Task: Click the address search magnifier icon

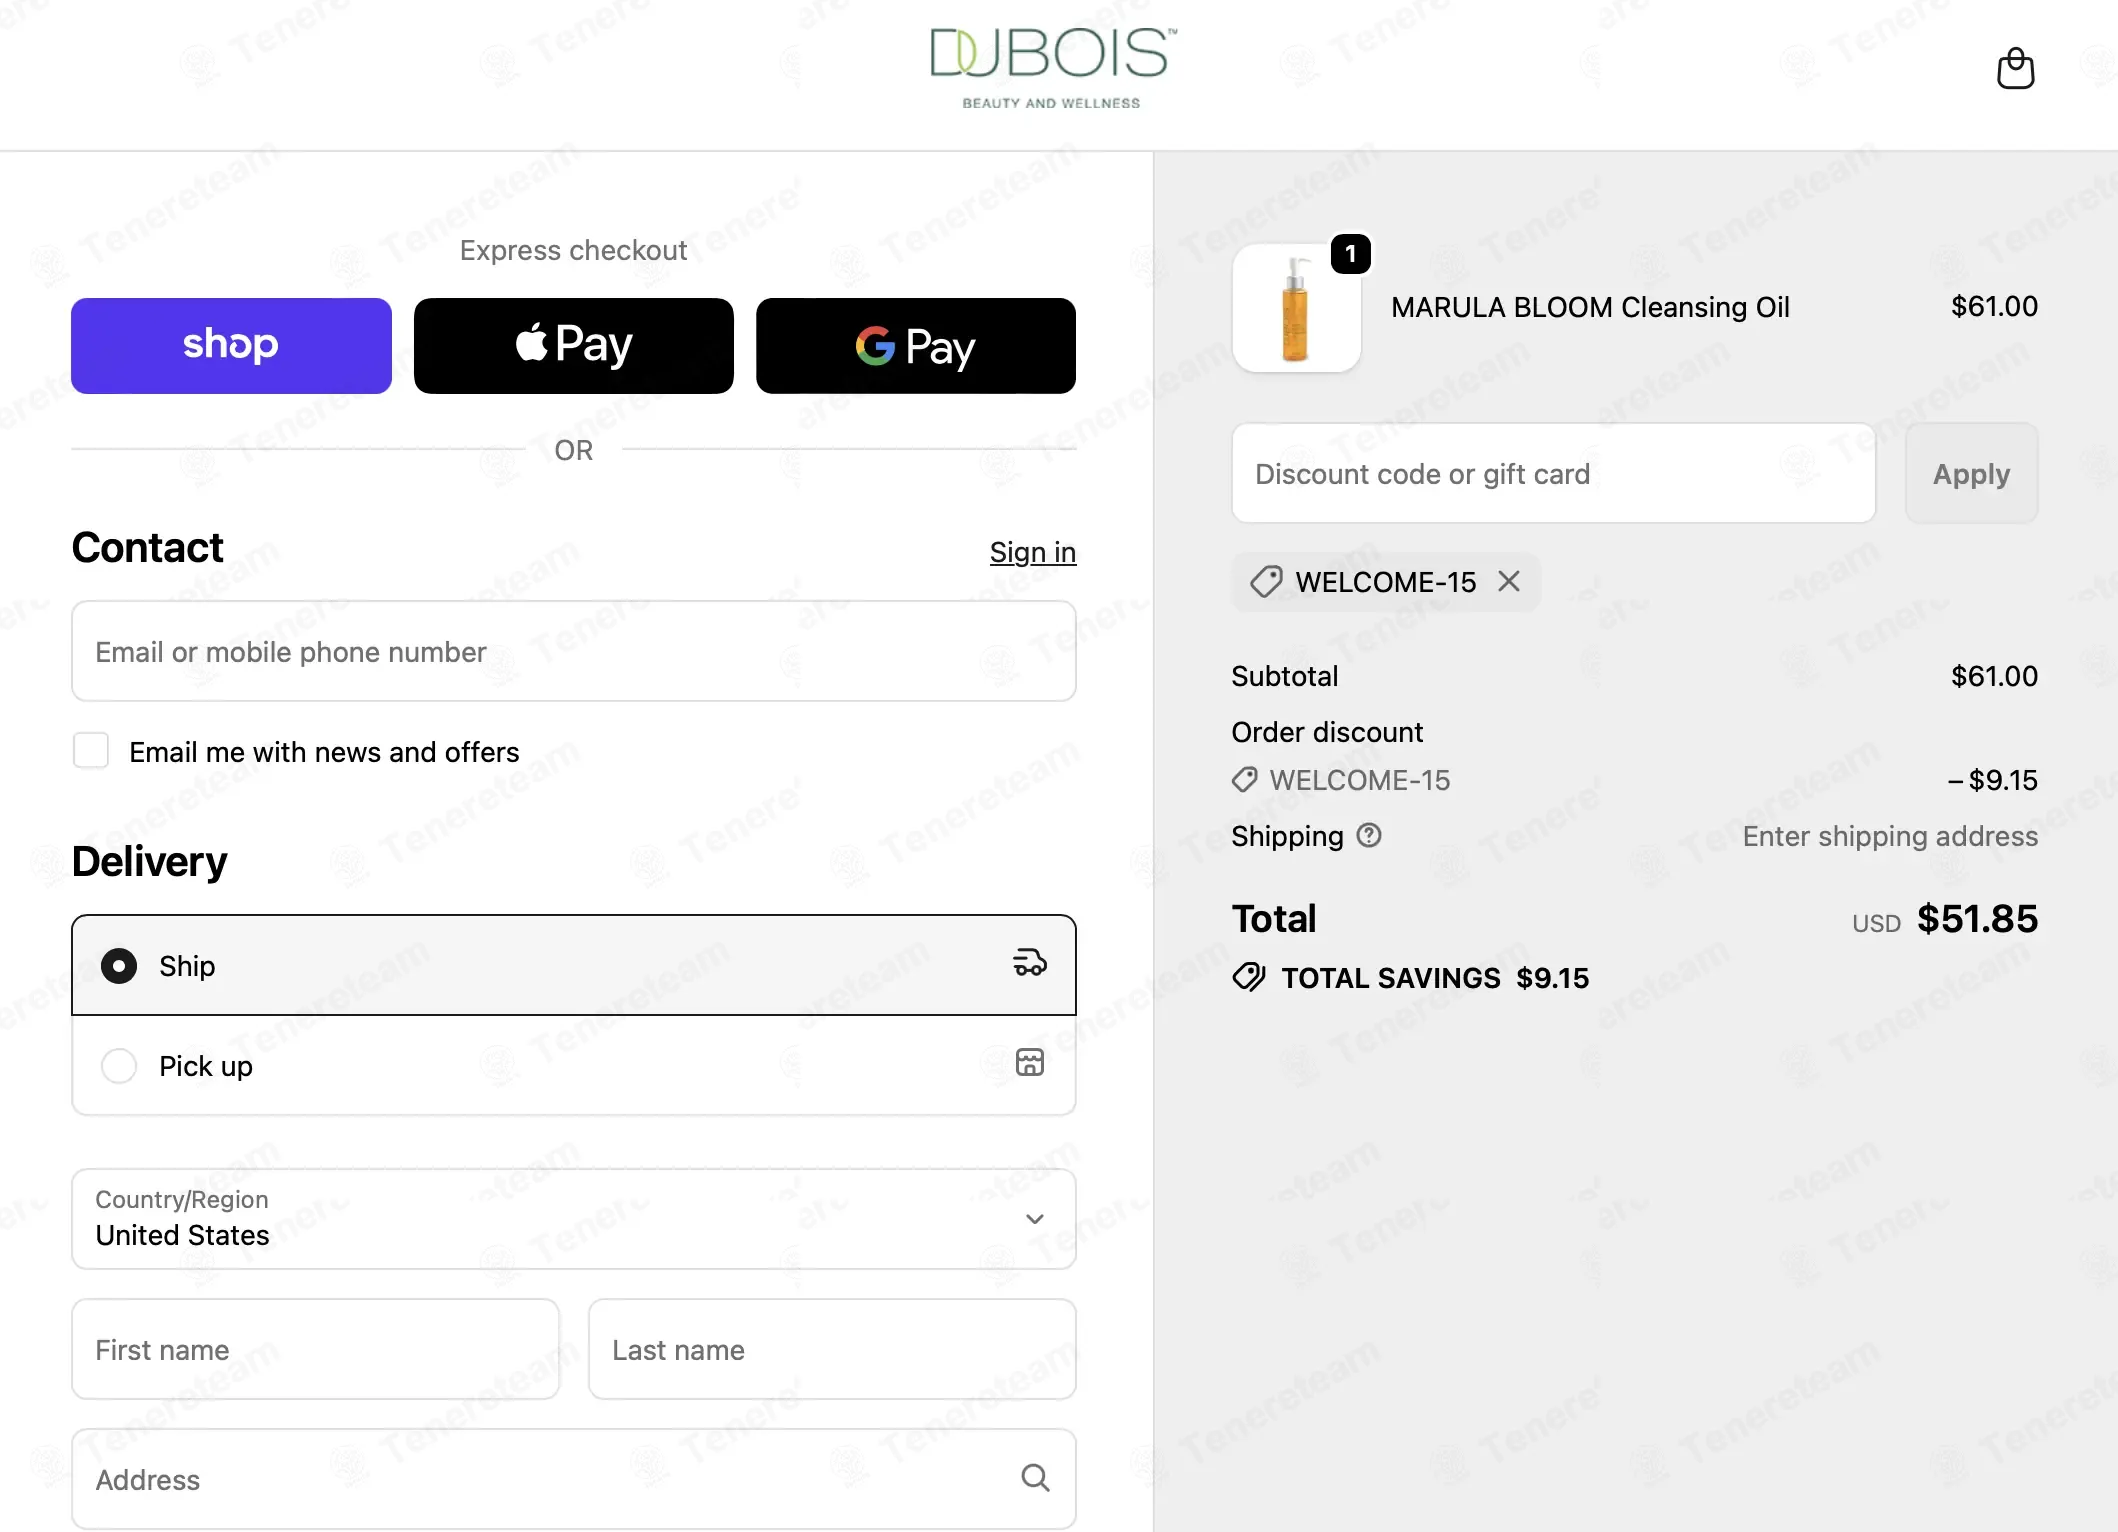Action: 1035,1478
